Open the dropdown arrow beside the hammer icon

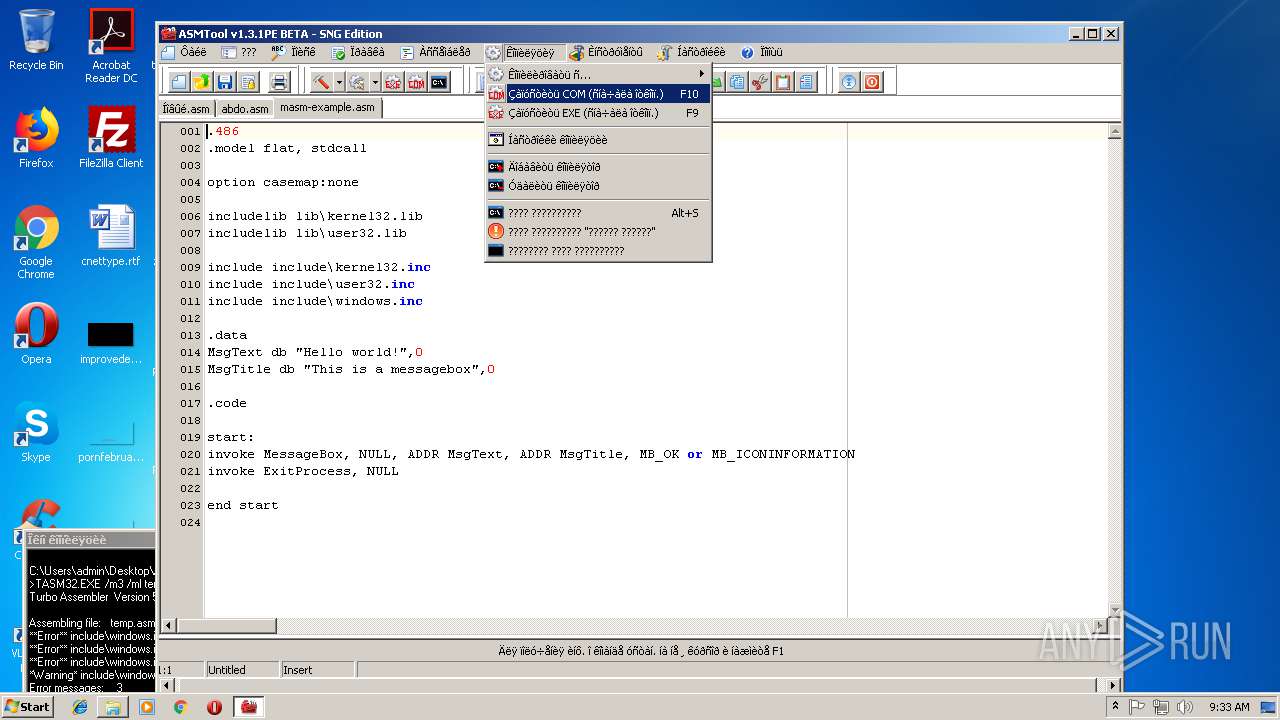pos(339,82)
